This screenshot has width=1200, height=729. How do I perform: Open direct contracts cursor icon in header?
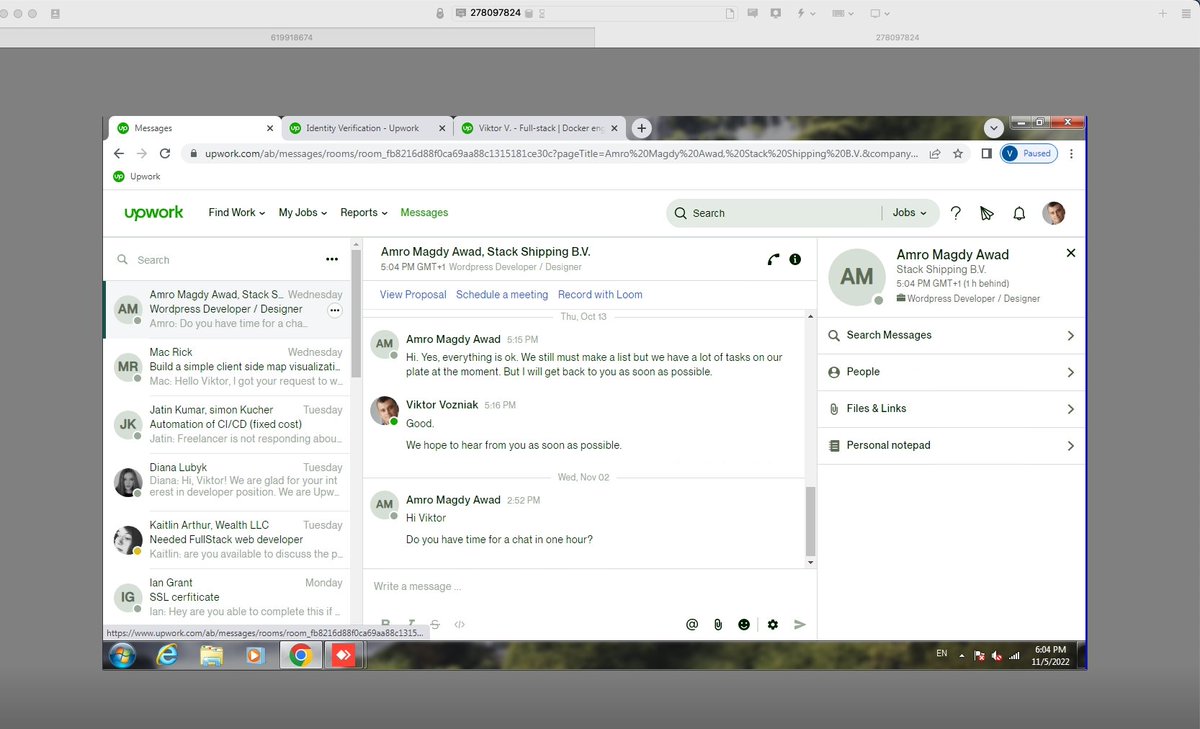coord(987,213)
